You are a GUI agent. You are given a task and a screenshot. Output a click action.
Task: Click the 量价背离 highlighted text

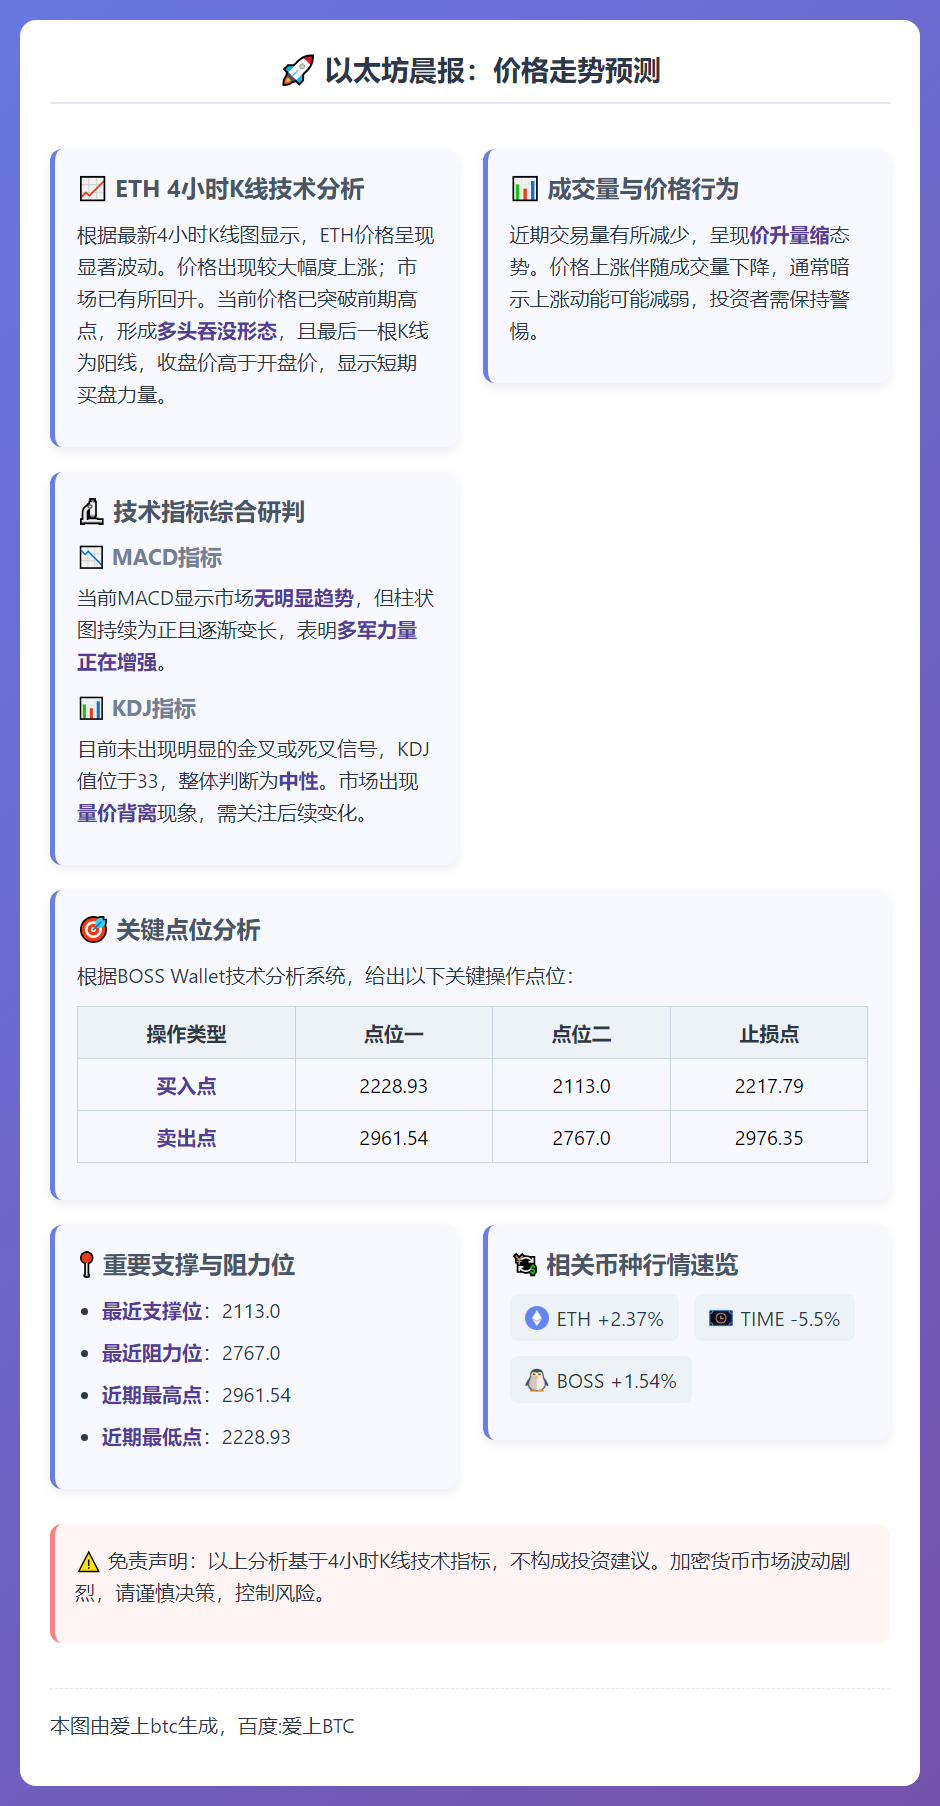pos(117,813)
